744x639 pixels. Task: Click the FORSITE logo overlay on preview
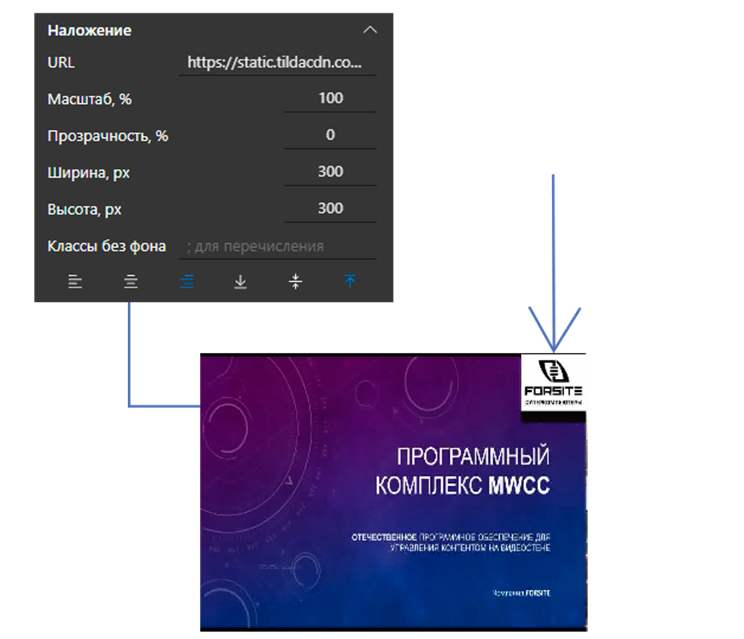point(553,382)
